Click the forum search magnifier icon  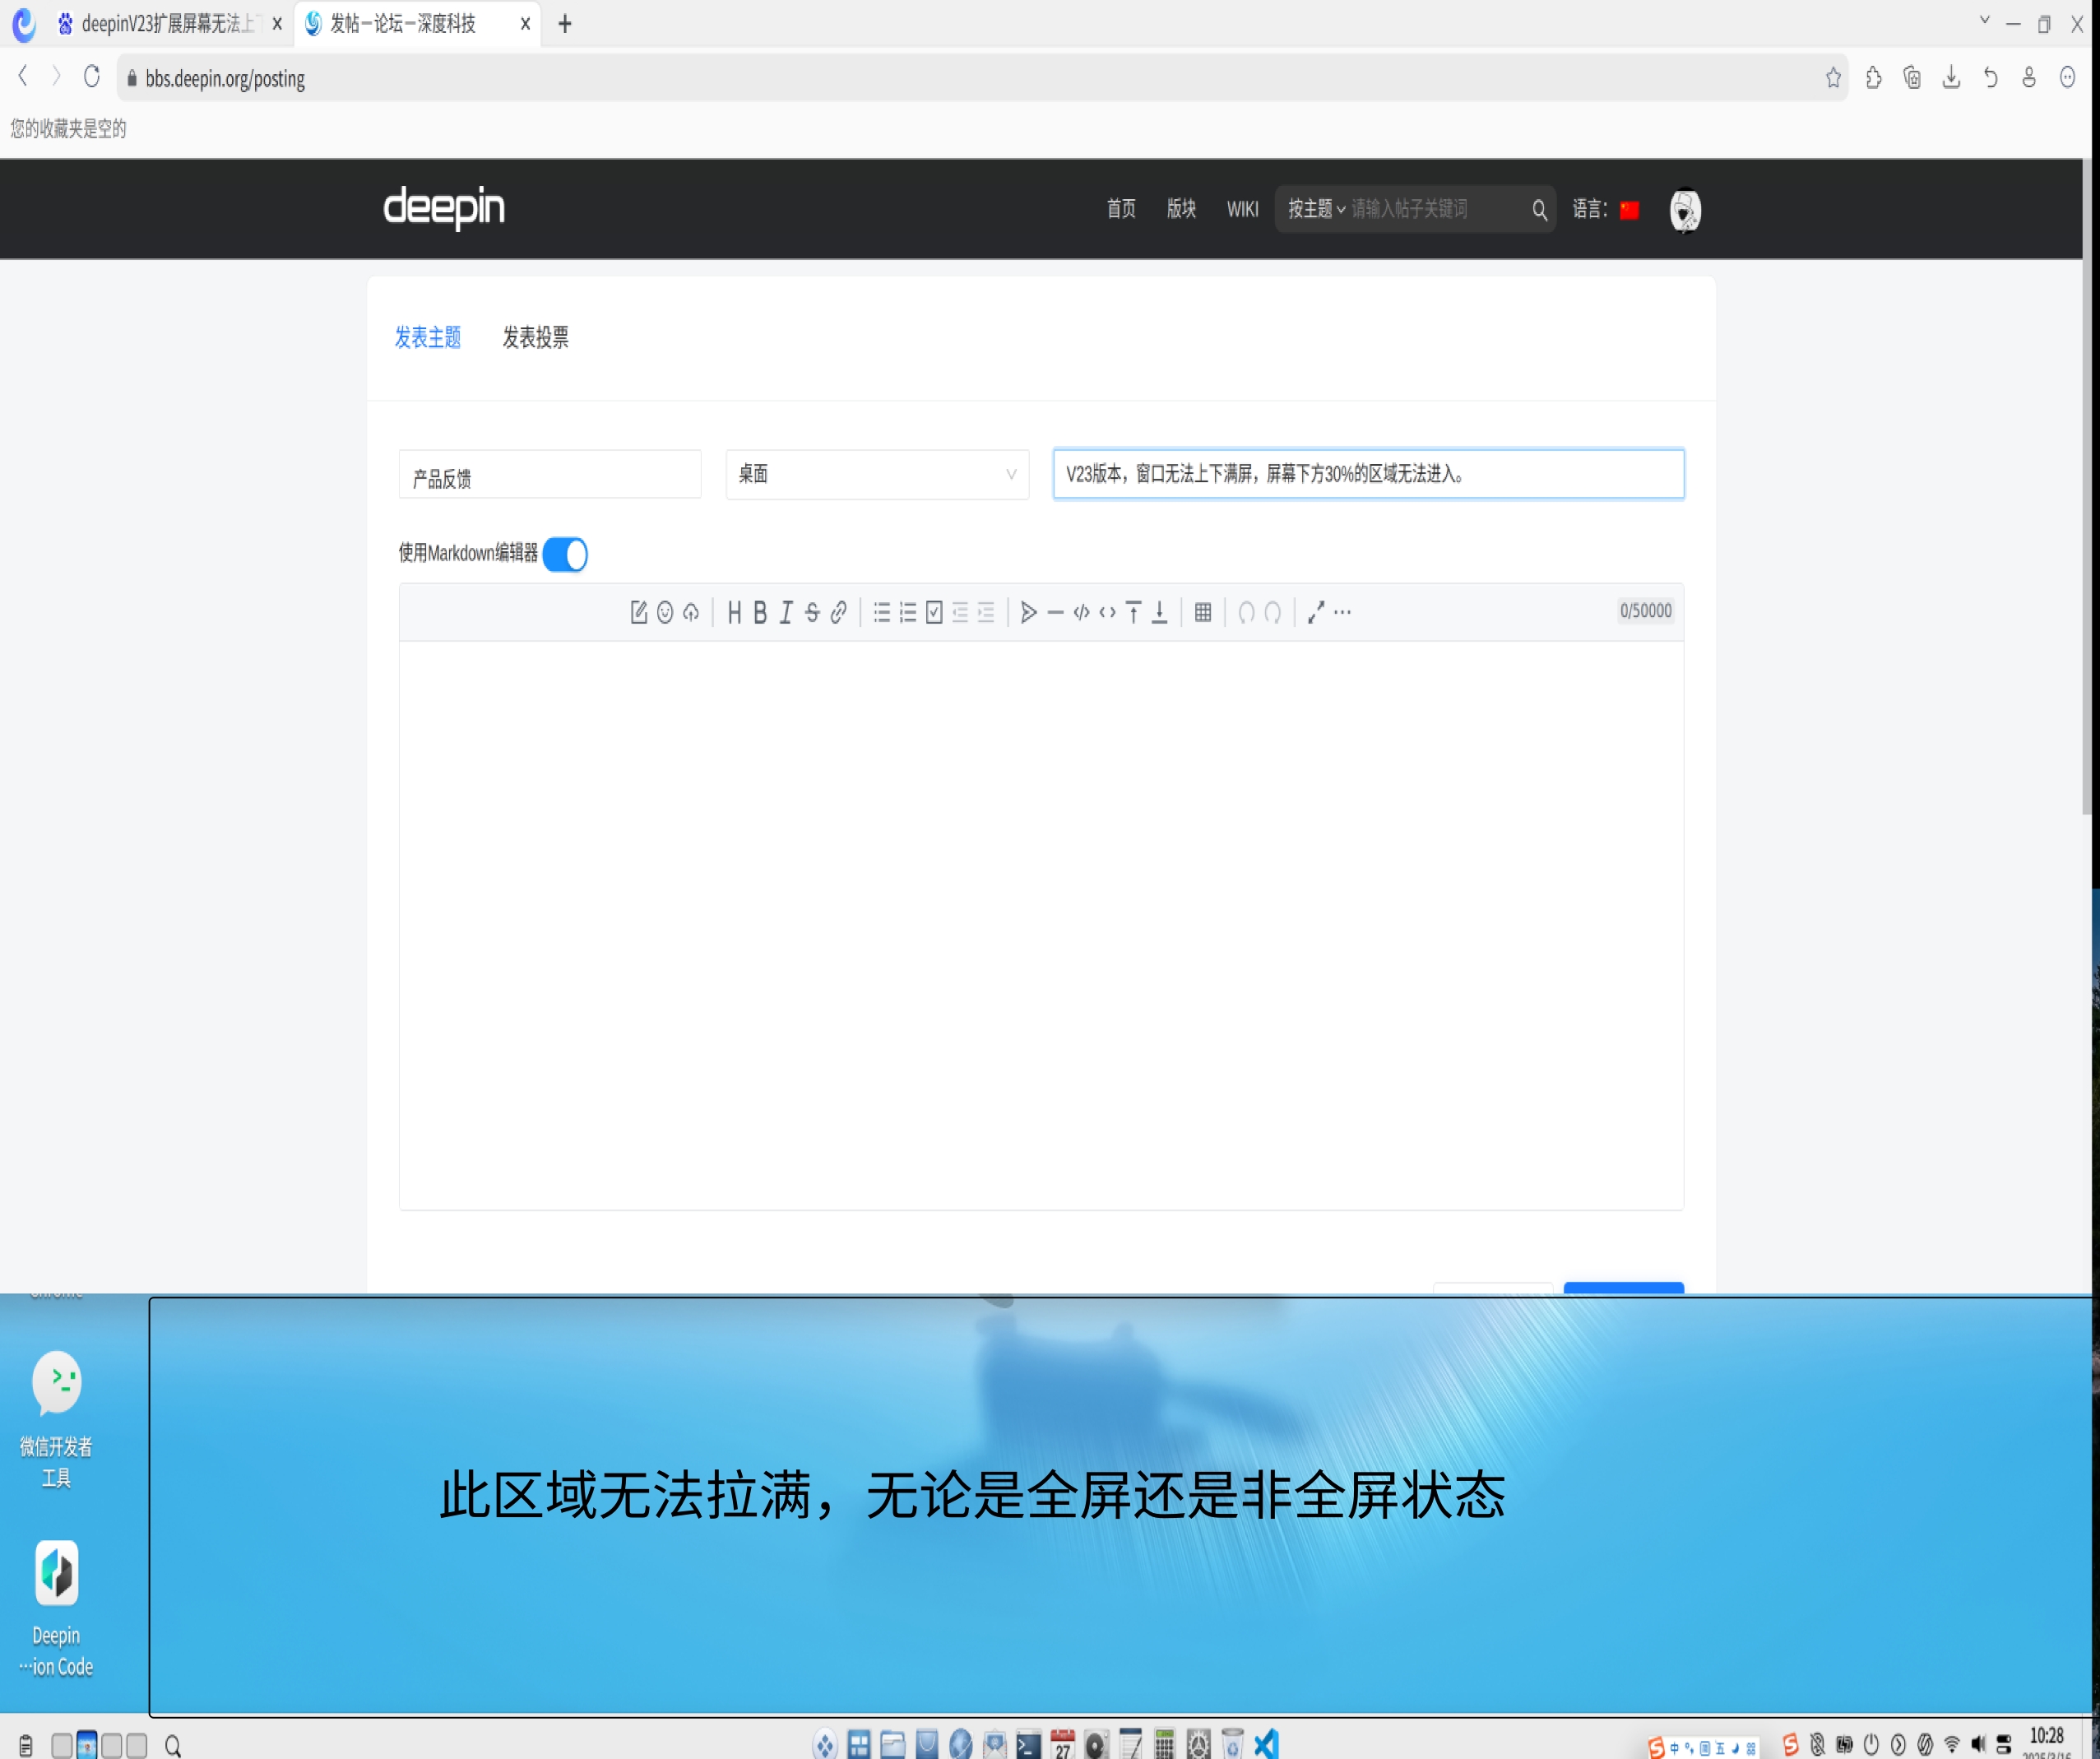point(1539,210)
